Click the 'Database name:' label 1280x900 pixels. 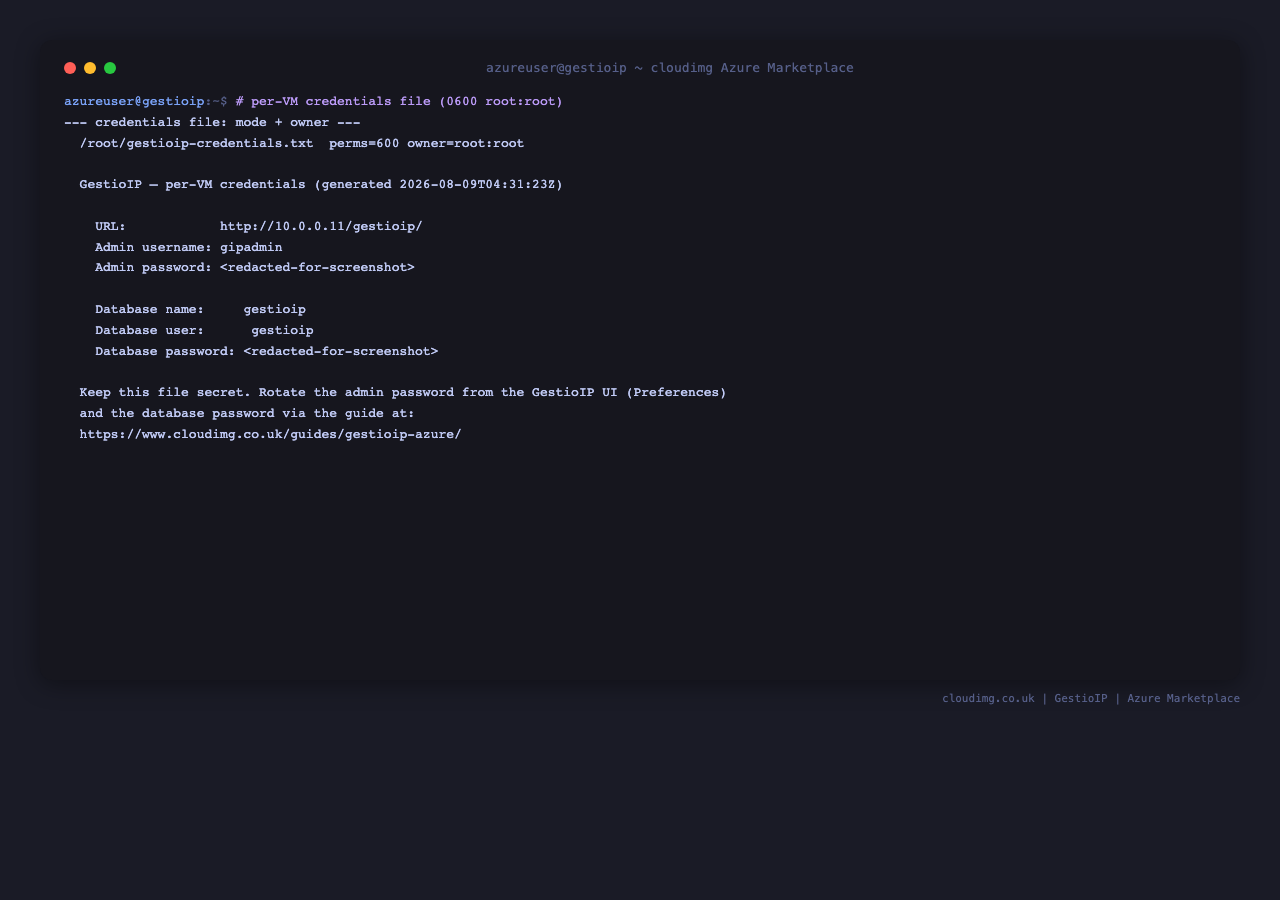[149, 310]
